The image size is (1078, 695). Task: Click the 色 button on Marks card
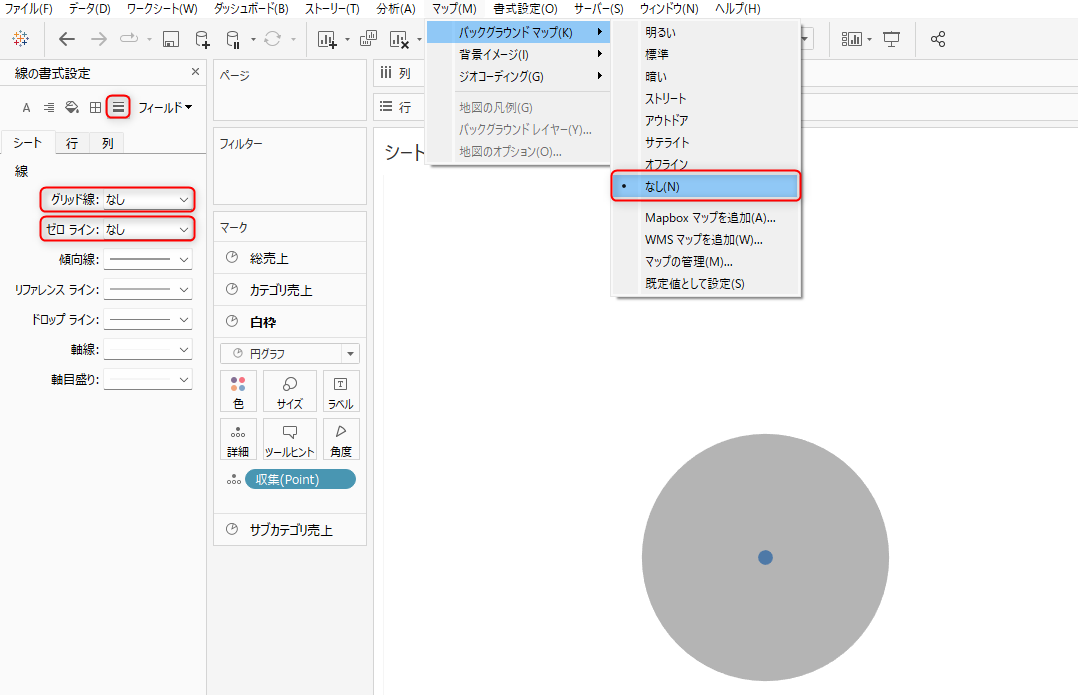(x=238, y=391)
